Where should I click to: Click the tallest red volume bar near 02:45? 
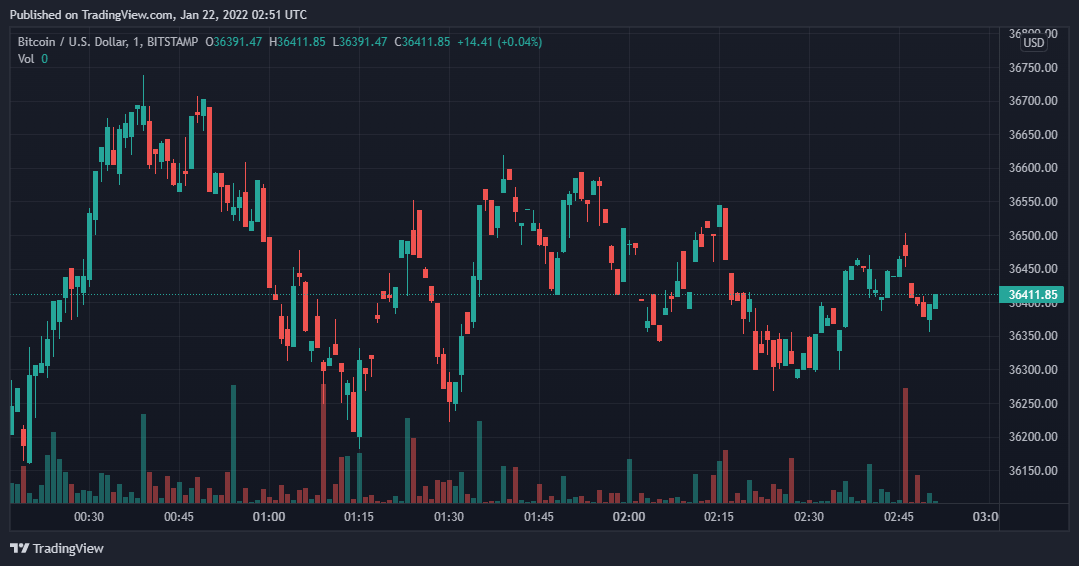pyautogui.click(x=905, y=445)
